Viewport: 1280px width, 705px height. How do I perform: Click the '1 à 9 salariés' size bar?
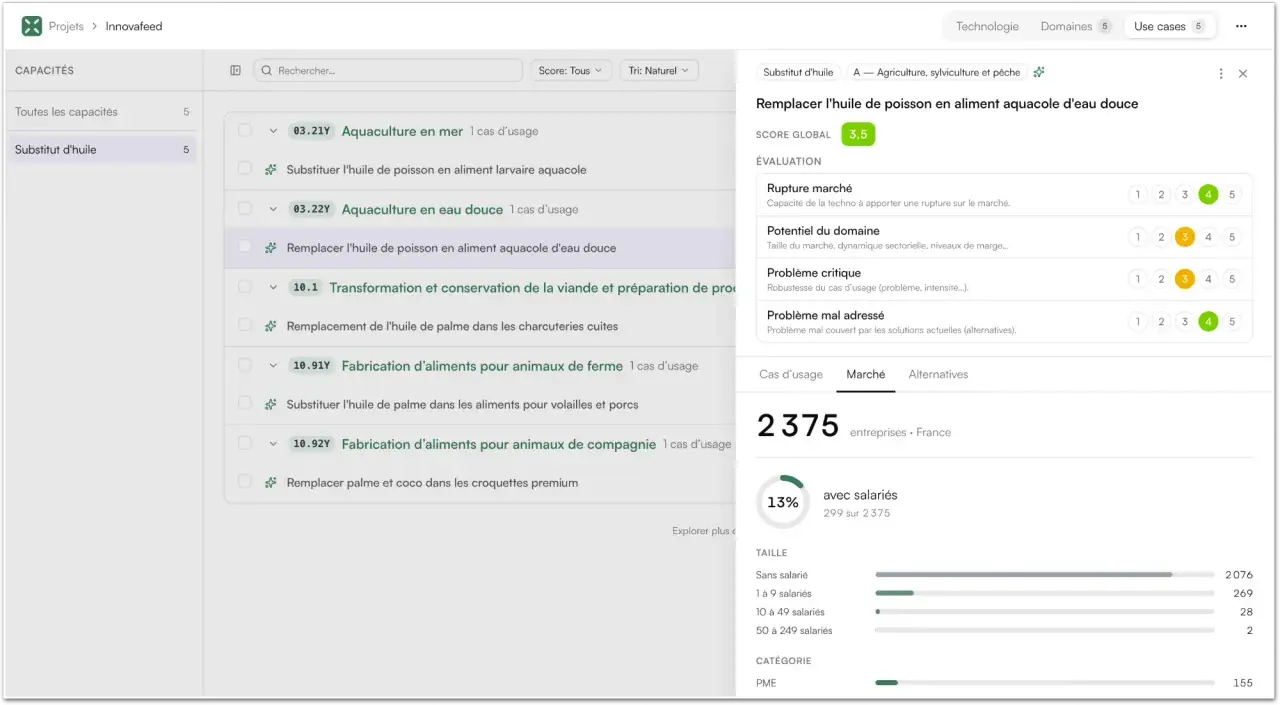point(1044,593)
